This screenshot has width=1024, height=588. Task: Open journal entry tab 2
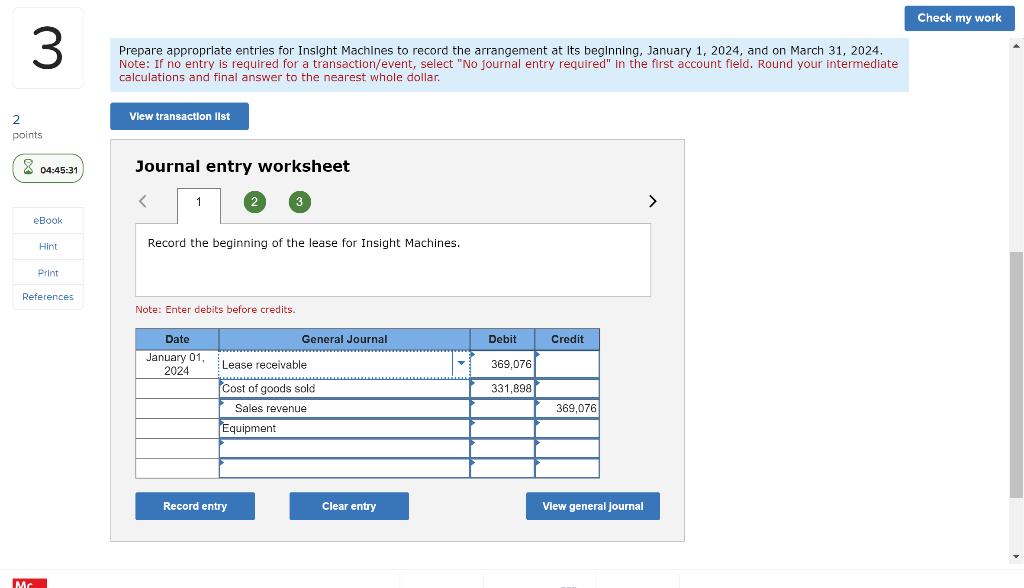click(x=254, y=201)
